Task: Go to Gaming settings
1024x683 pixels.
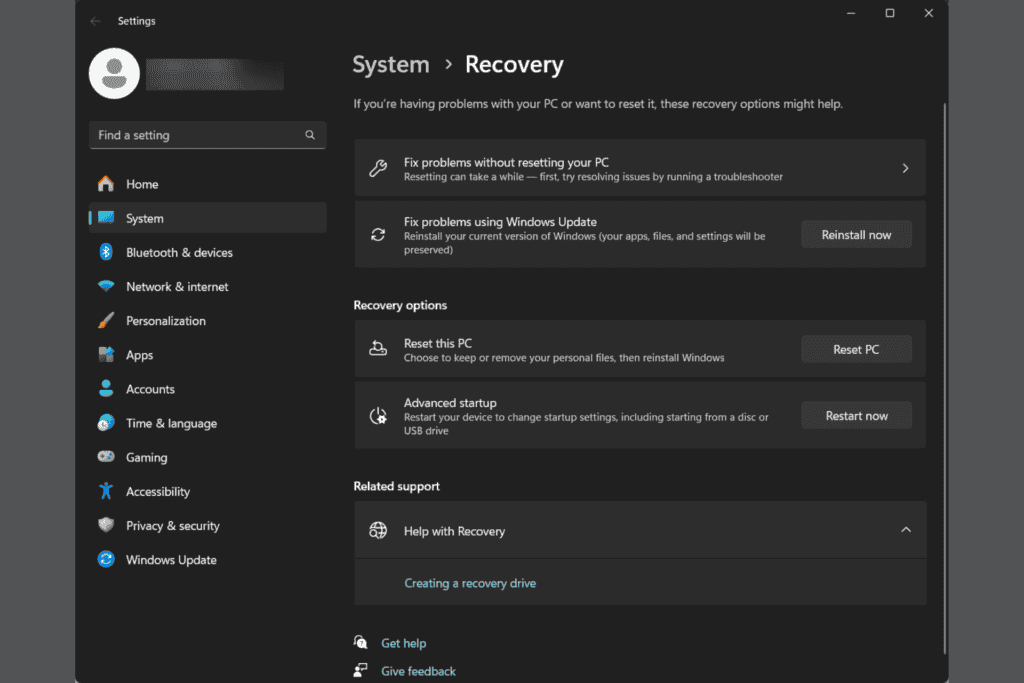Action: [x=208, y=457]
